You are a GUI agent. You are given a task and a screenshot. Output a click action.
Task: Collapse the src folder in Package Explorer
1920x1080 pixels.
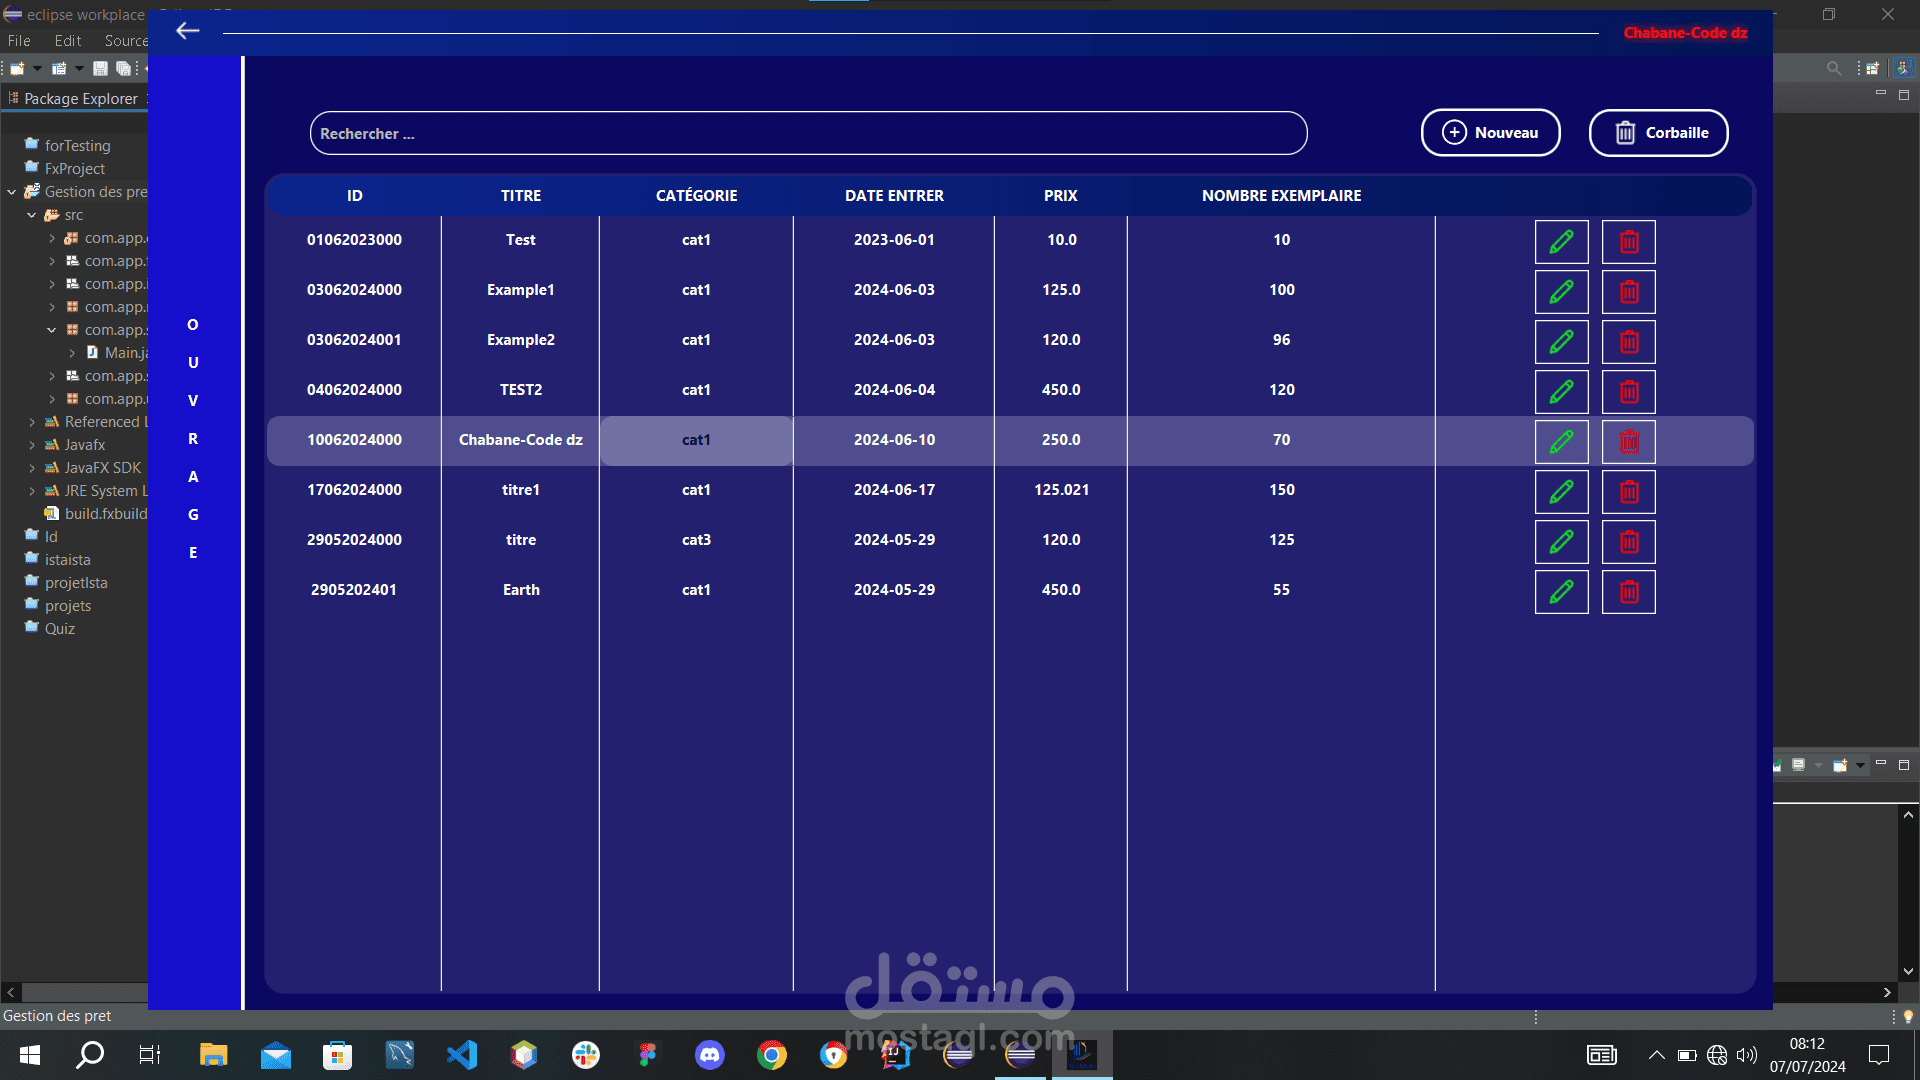tap(31, 215)
